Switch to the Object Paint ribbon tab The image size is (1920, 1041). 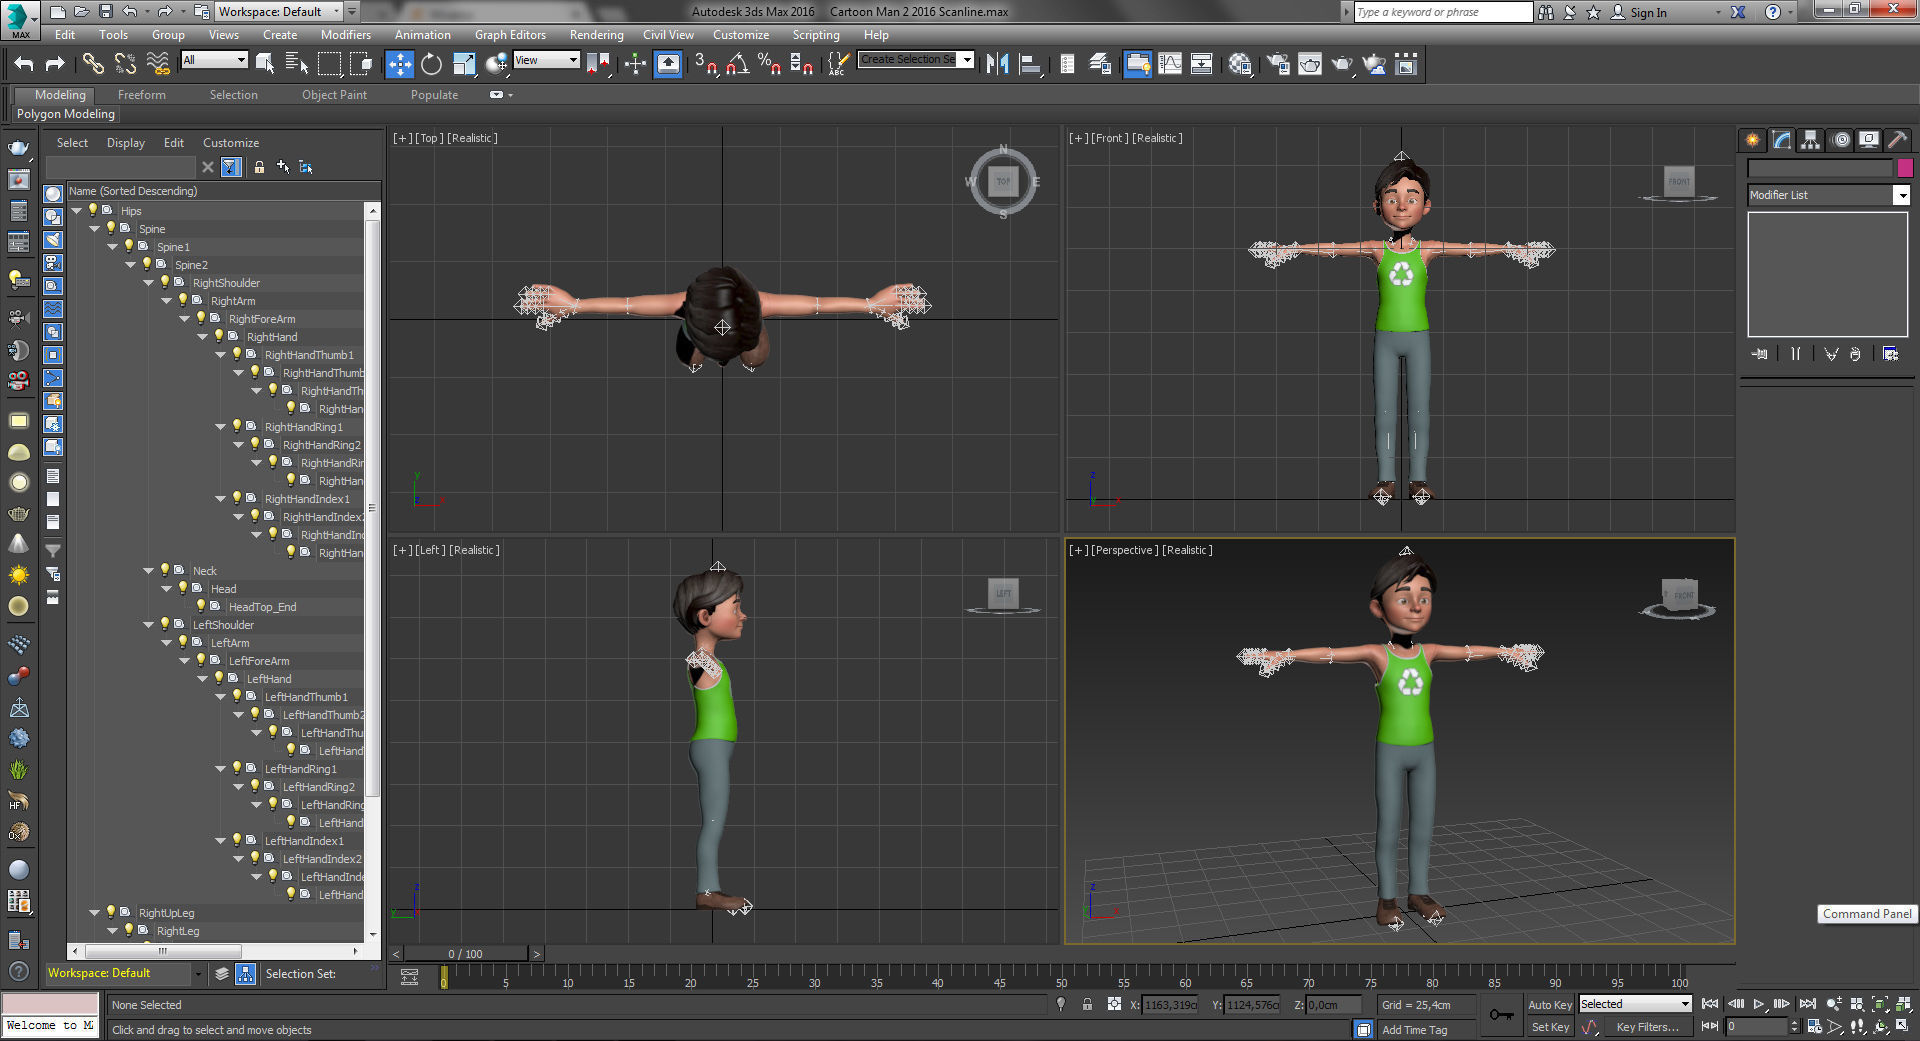click(334, 95)
